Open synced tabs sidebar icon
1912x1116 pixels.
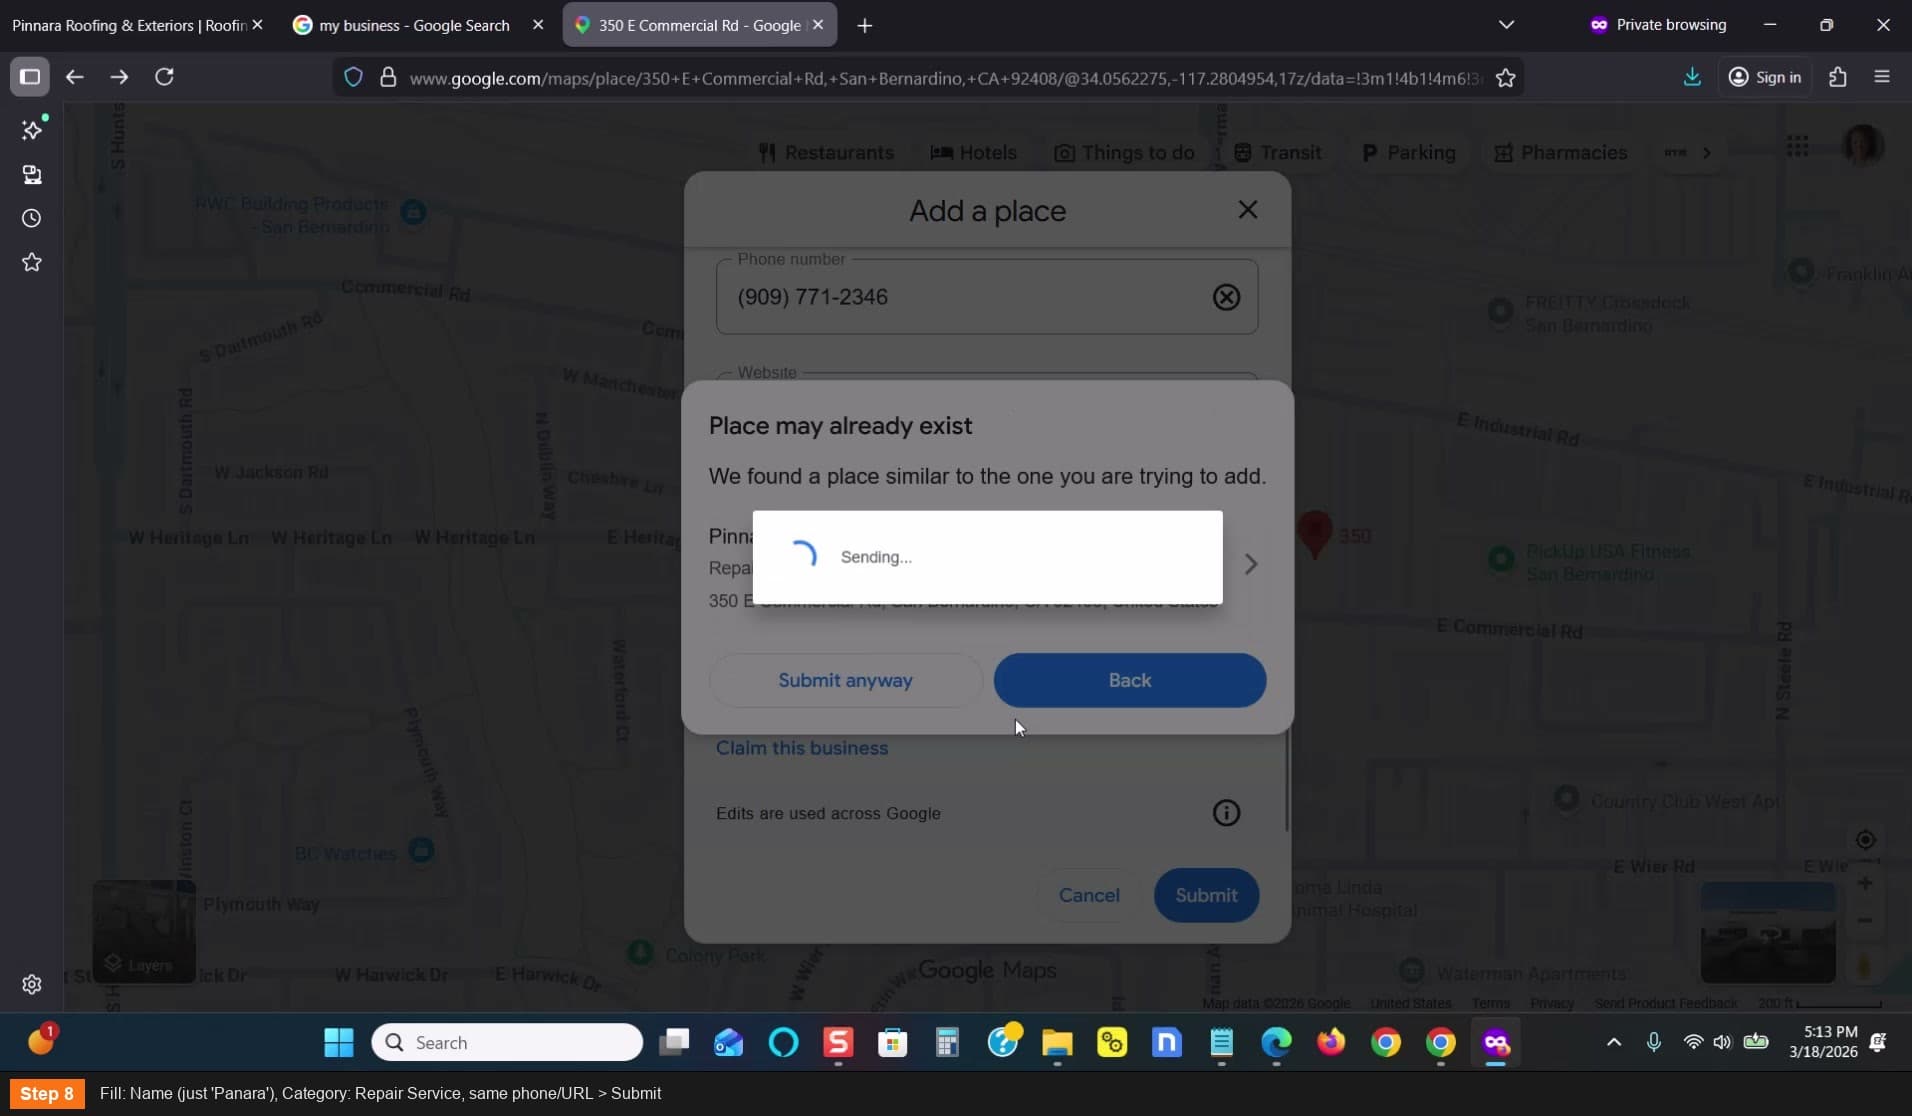click(x=32, y=175)
